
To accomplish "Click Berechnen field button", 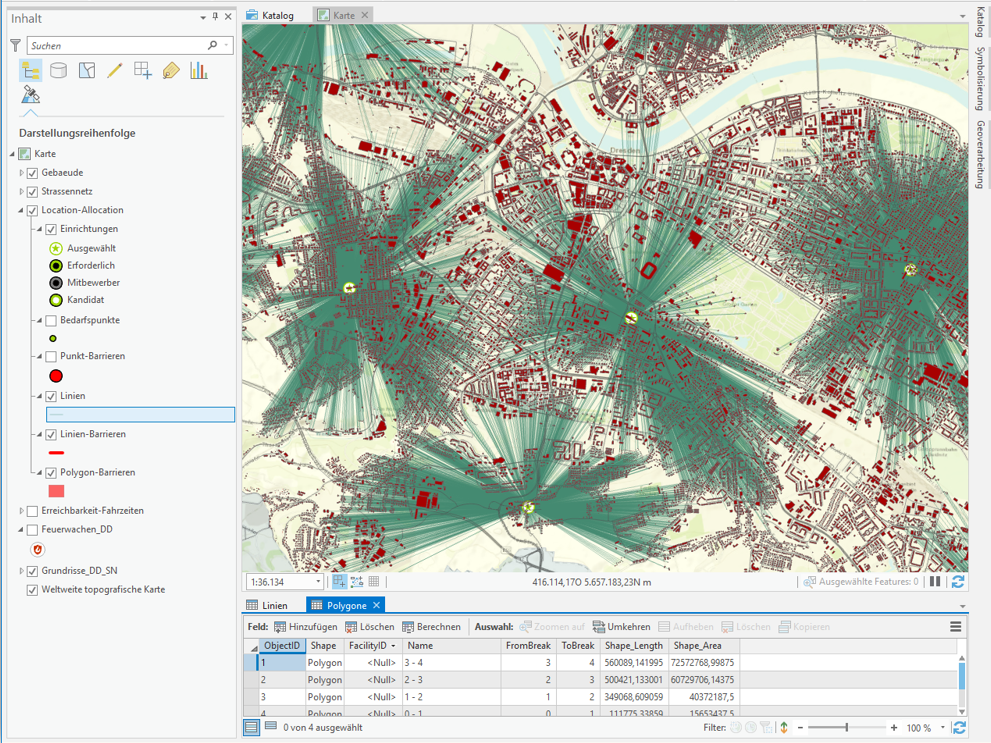I will (432, 627).
